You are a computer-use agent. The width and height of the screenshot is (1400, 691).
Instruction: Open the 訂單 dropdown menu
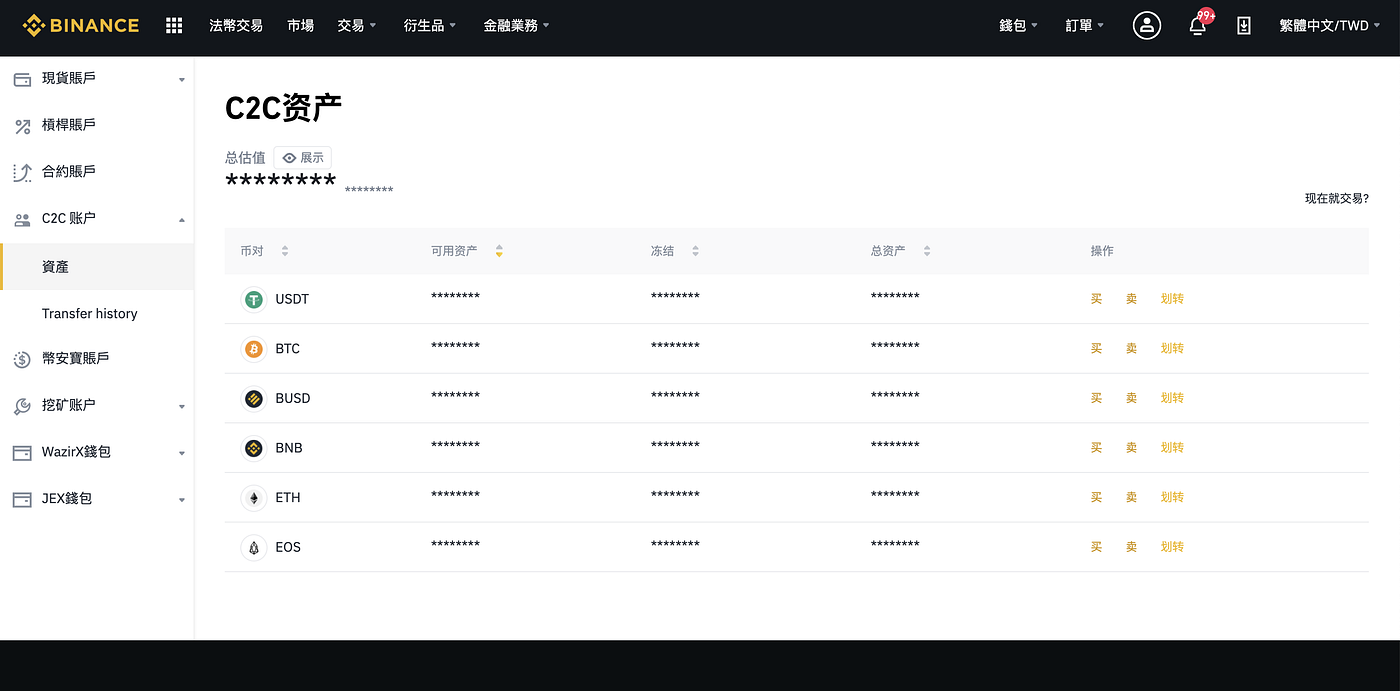[1085, 25]
